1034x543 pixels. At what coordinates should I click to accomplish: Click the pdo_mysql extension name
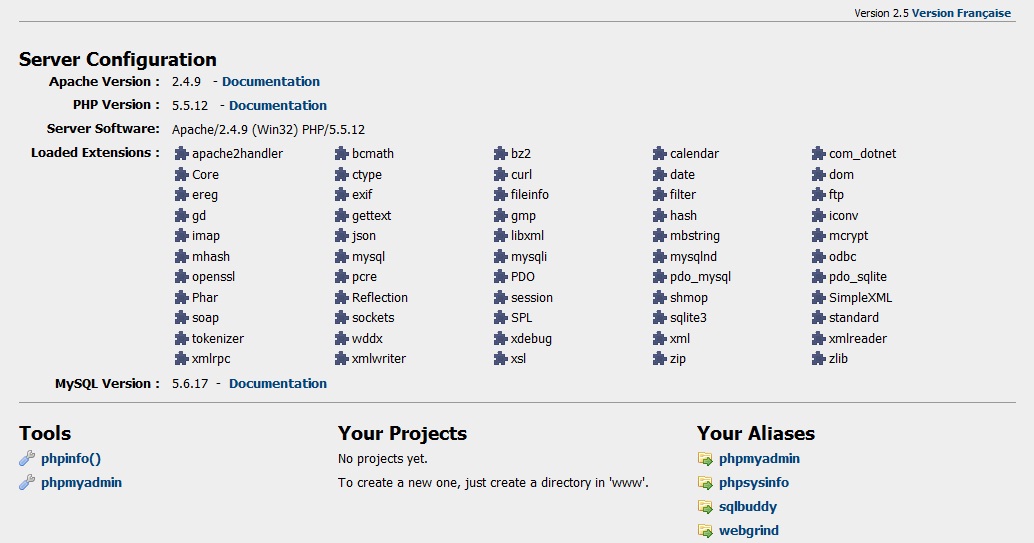[700, 277]
